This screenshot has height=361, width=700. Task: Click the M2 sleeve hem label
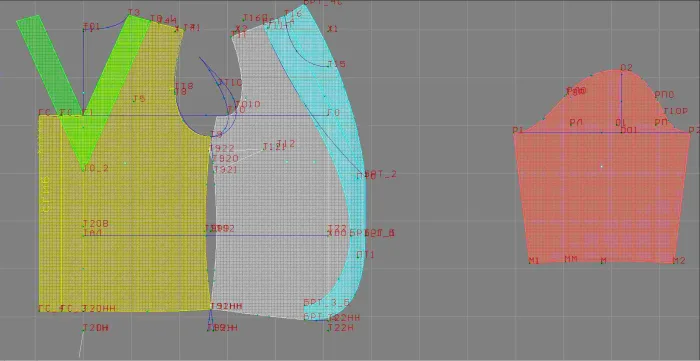coord(679,261)
